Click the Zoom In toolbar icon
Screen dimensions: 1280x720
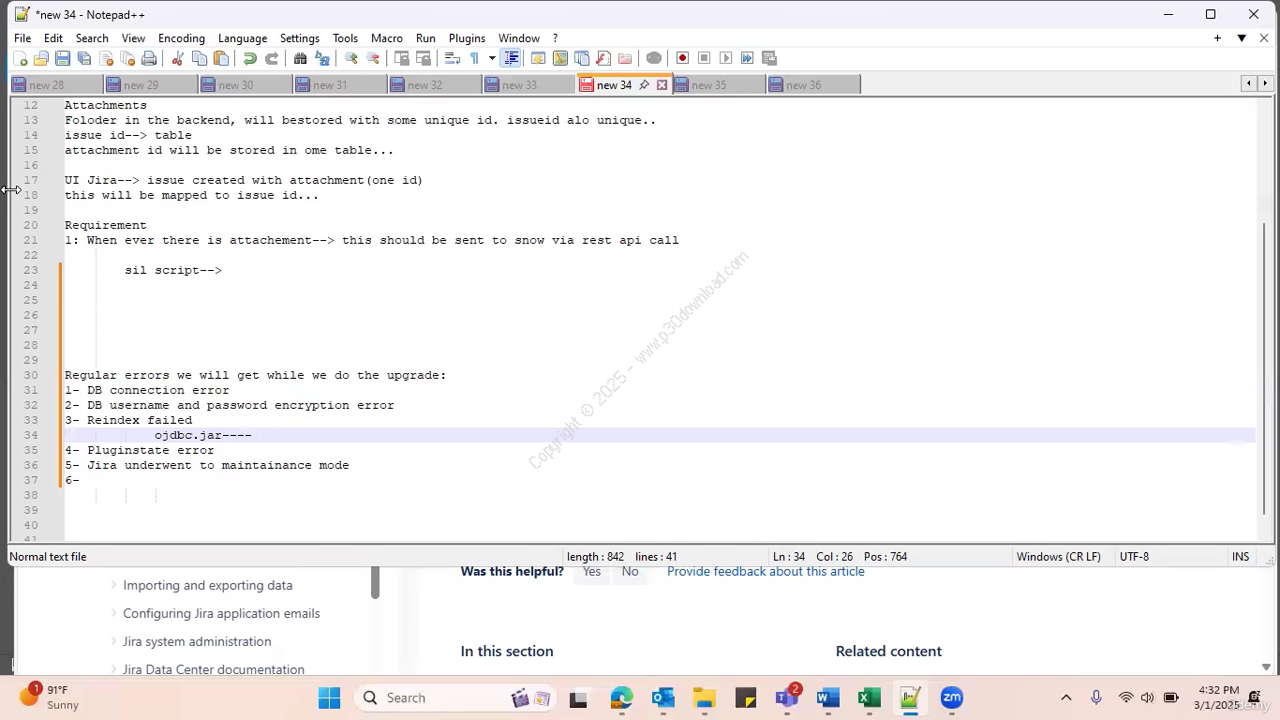point(351,58)
